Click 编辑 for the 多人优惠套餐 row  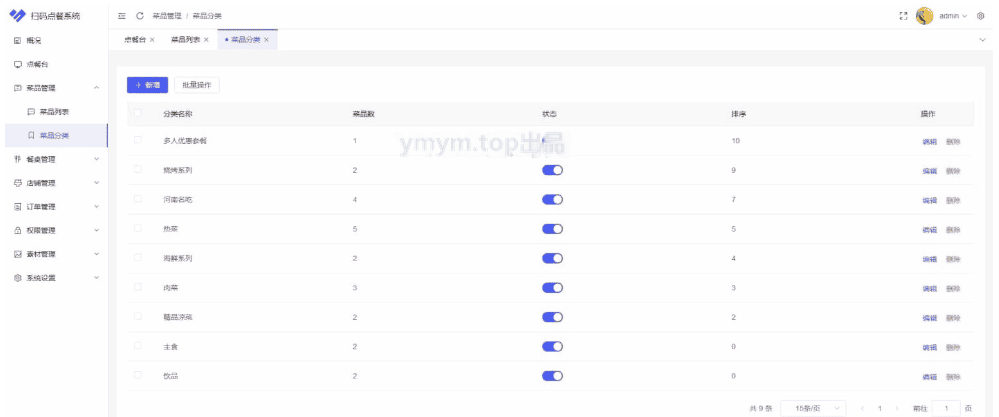point(930,141)
